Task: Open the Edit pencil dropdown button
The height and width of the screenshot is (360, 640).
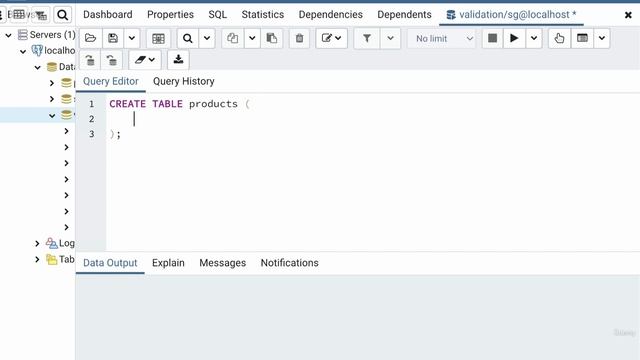Action: point(331,38)
